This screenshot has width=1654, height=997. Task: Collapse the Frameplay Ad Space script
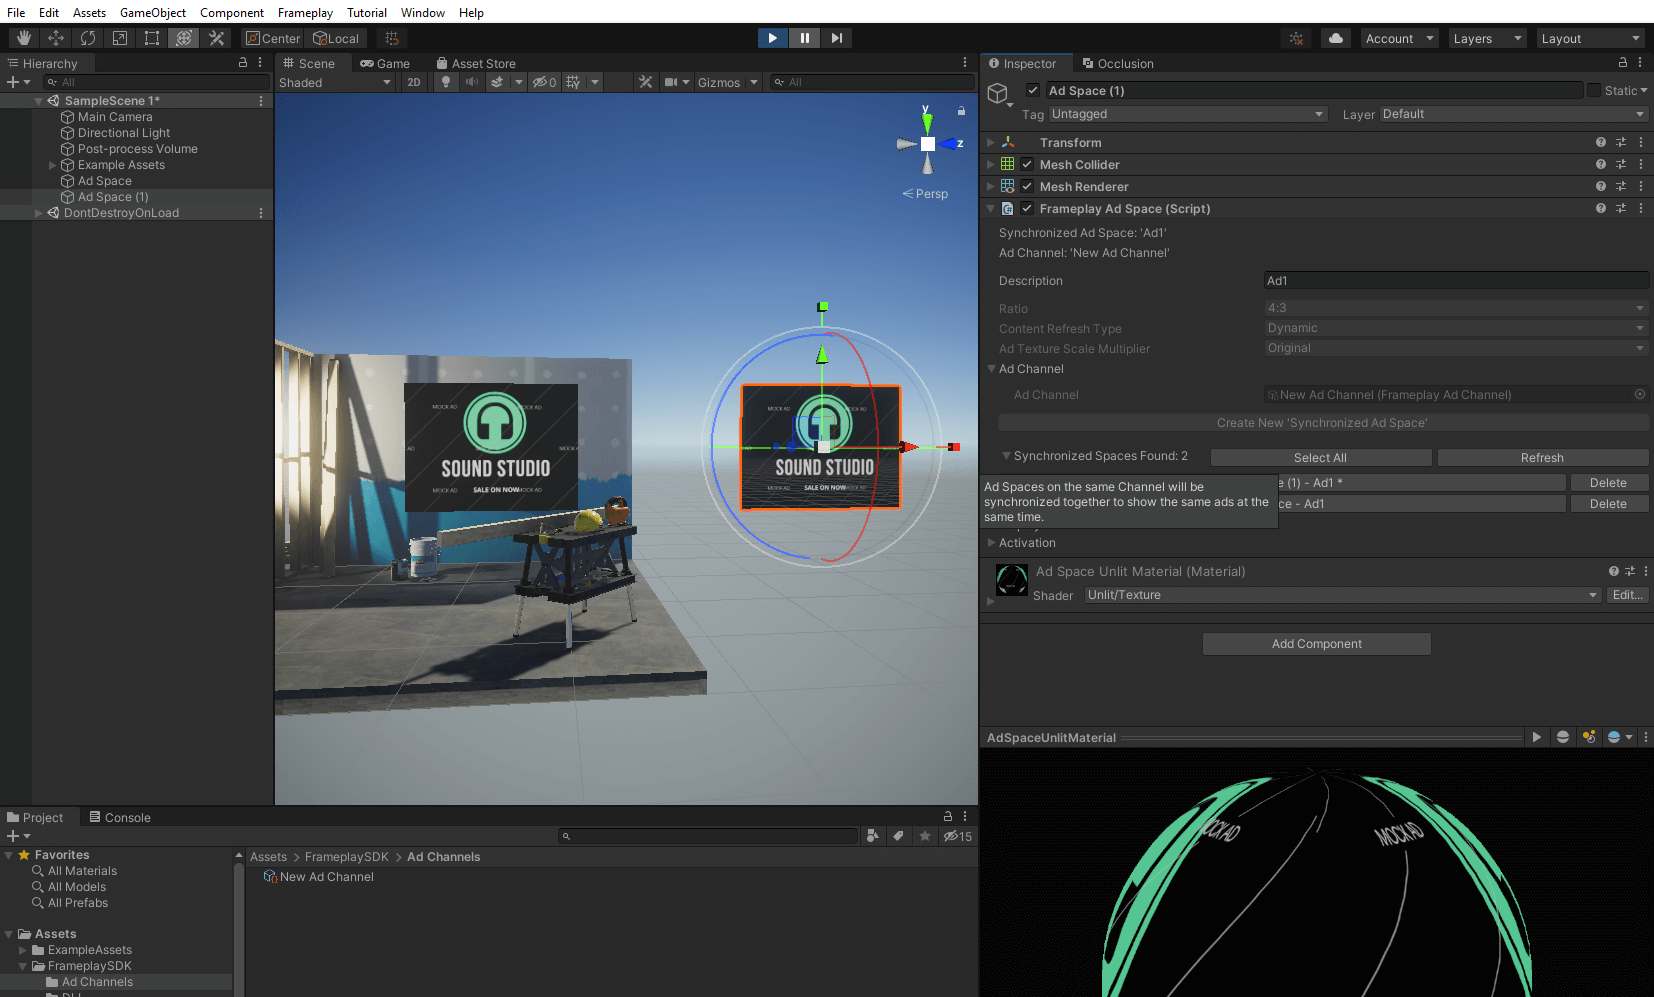991,208
